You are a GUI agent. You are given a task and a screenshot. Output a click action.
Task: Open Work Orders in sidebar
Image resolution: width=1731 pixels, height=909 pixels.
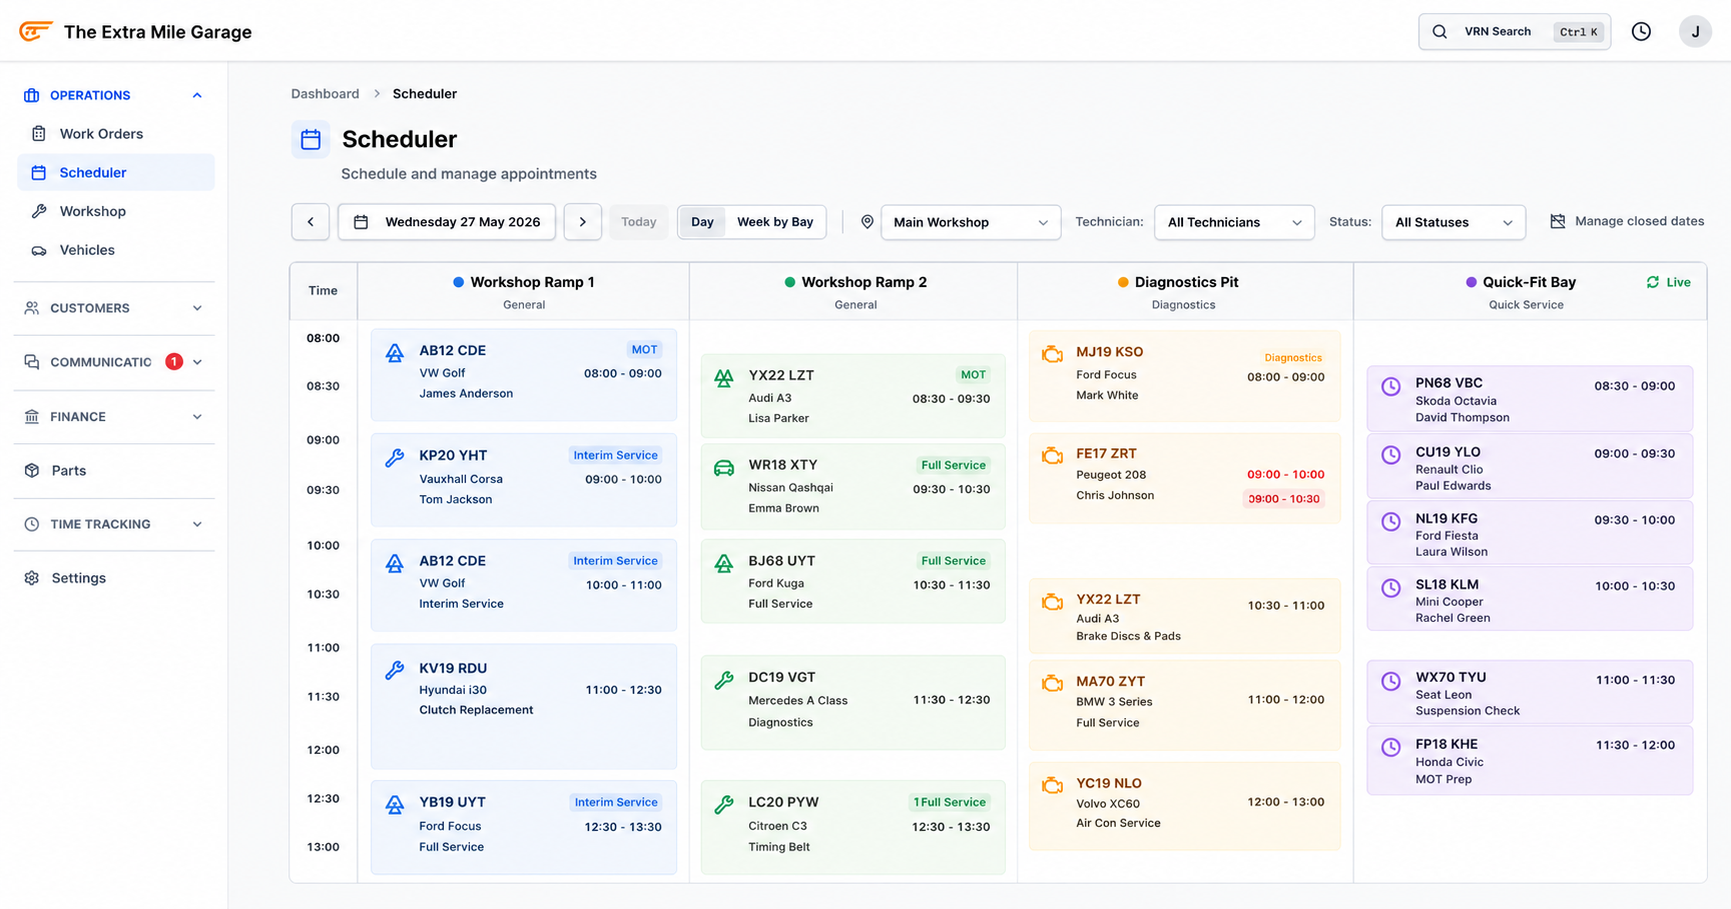coord(116,134)
